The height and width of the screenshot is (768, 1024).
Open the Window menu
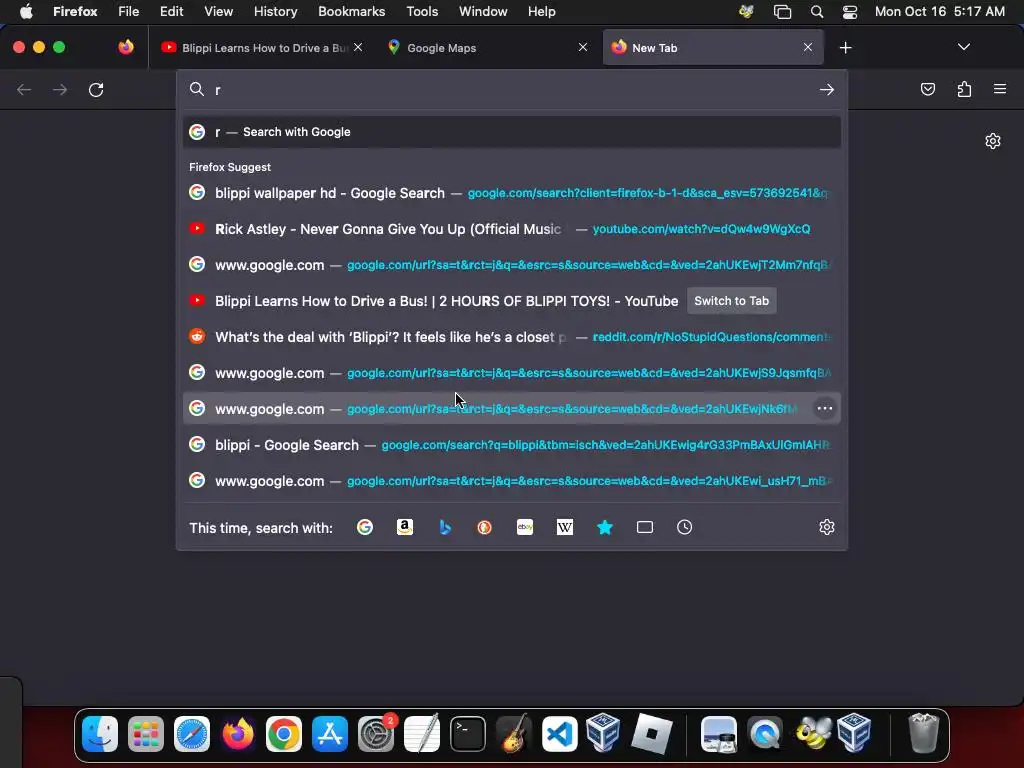(483, 12)
